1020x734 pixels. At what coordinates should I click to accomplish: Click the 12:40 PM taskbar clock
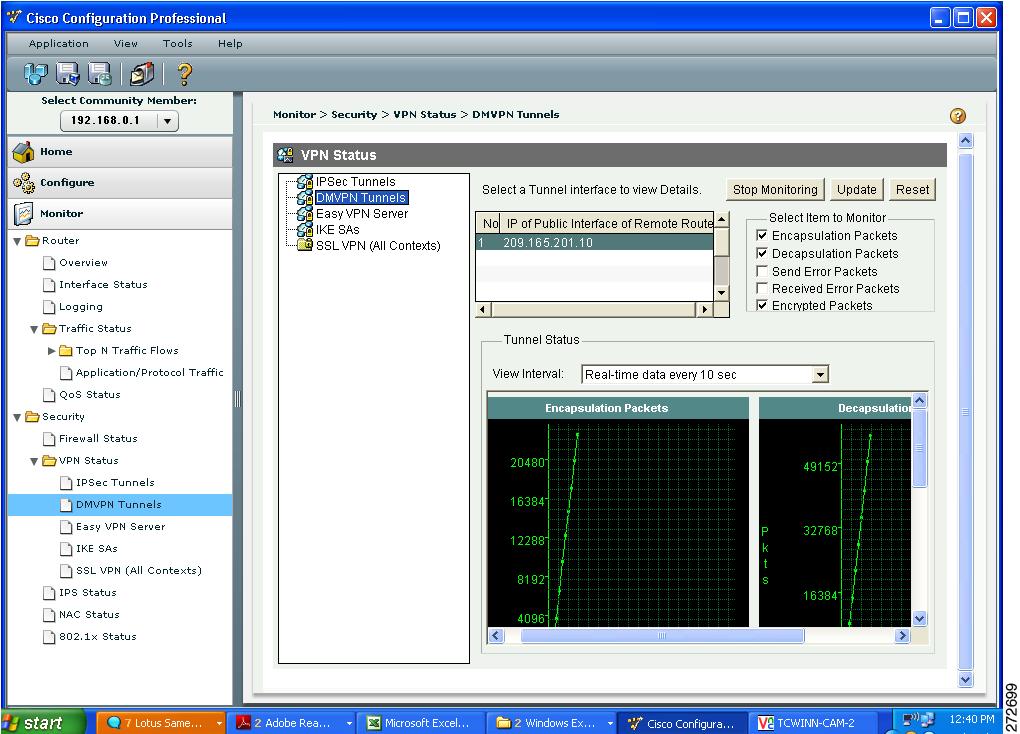click(971, 720)
